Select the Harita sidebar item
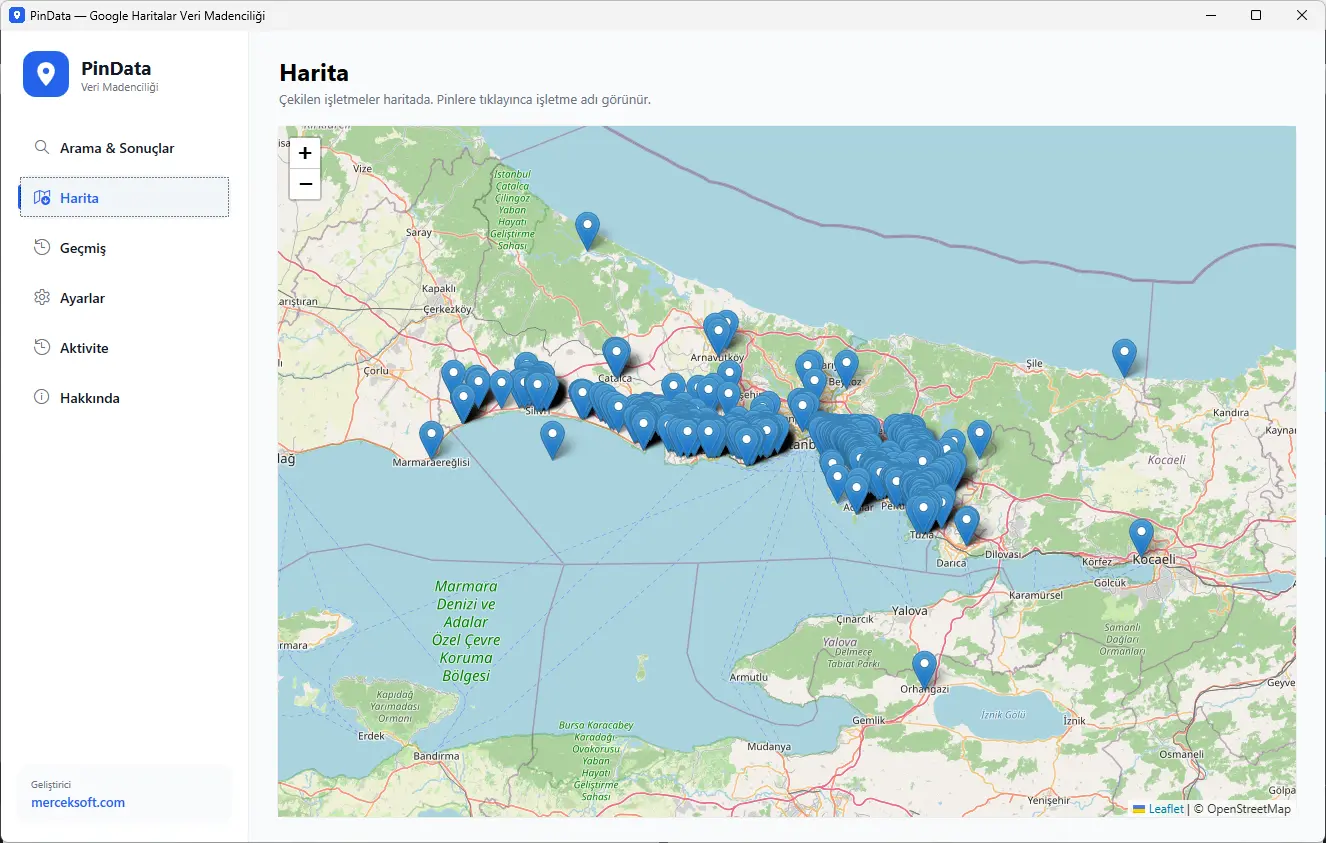The height and width of the screenshot is (843, 1326). tap(124, 198)
